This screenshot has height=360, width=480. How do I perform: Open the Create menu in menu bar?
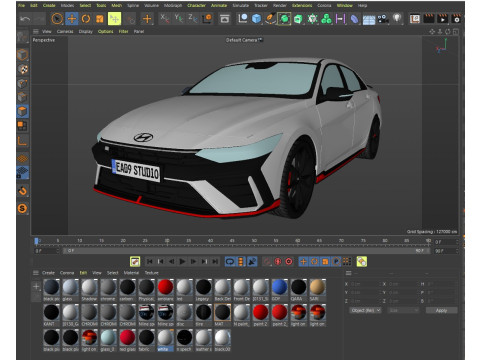pyautogui.click(x=49, y=5)
